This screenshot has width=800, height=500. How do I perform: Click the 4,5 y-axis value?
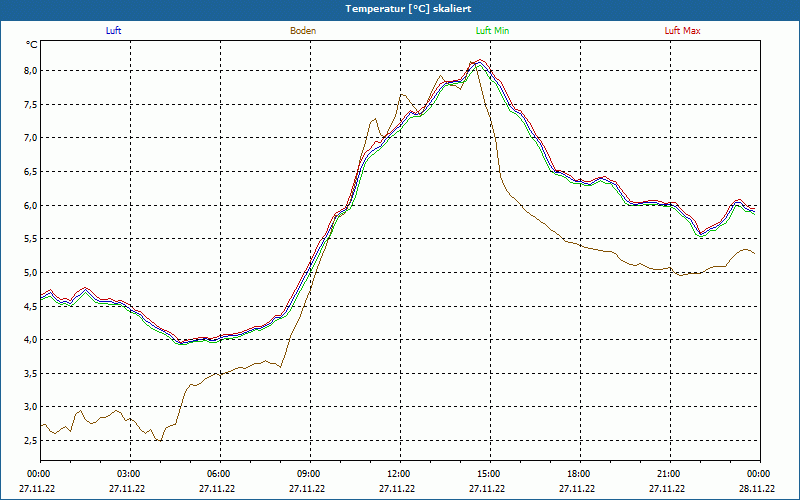(x=32, y=306)
